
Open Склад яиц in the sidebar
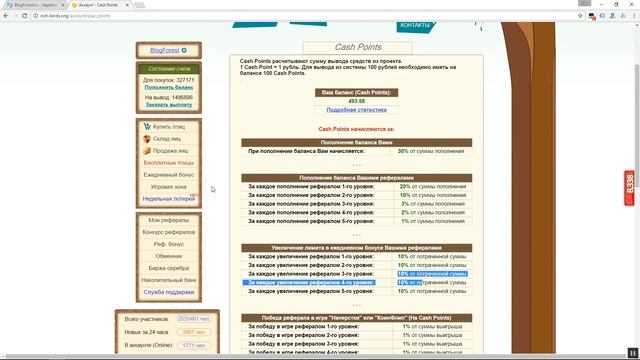[167, 139]
